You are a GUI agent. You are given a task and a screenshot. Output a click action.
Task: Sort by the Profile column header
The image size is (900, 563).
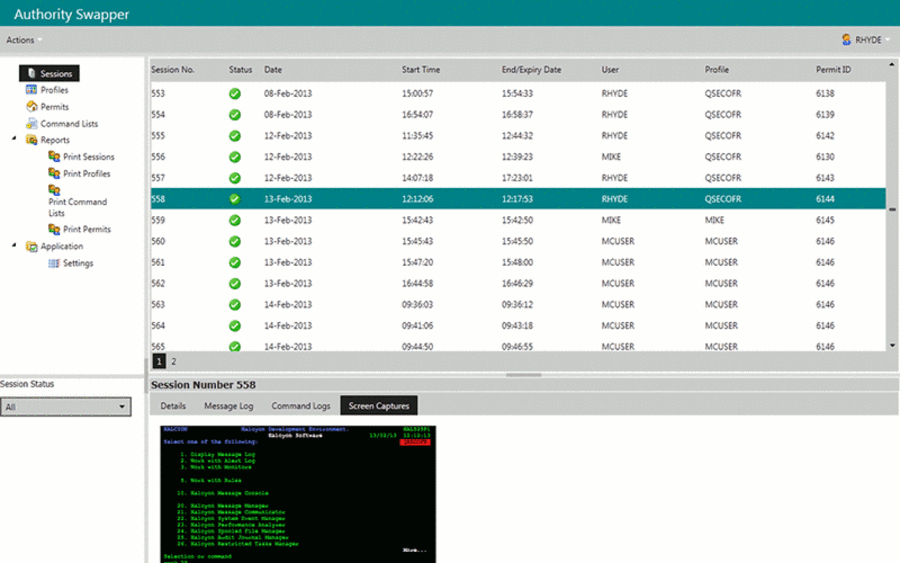coord(717,69)
